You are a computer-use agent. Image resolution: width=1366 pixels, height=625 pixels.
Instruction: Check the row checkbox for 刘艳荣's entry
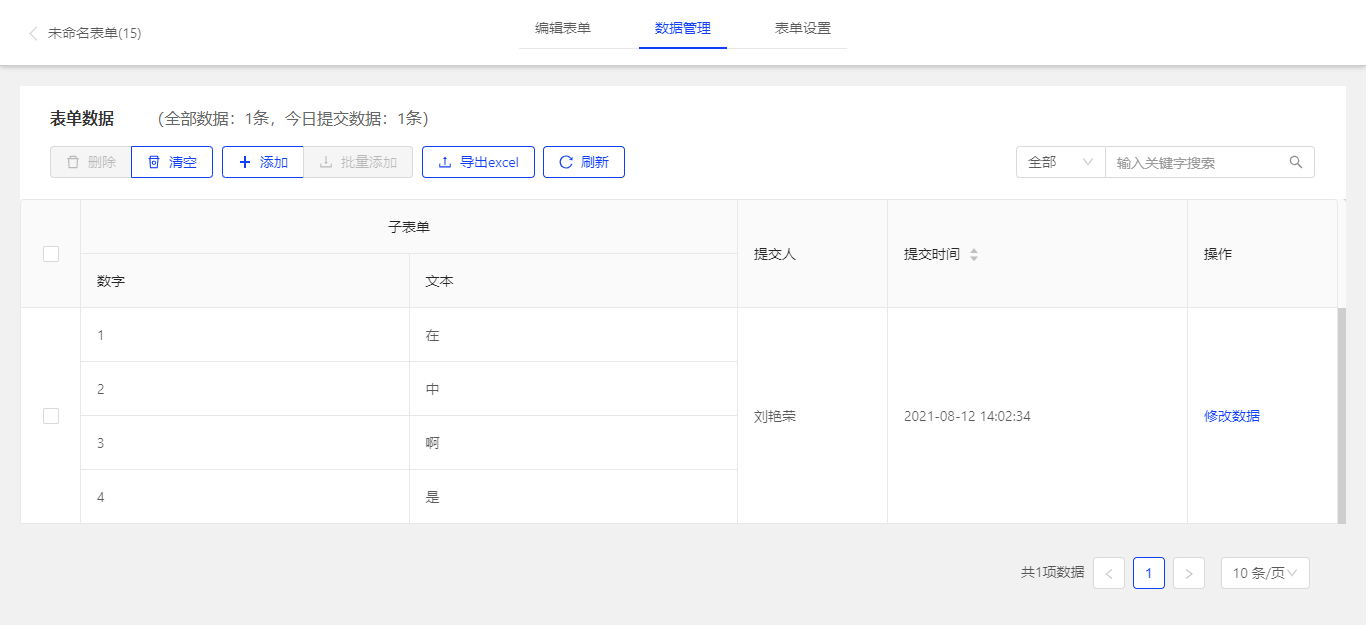(x=51, y=416)
